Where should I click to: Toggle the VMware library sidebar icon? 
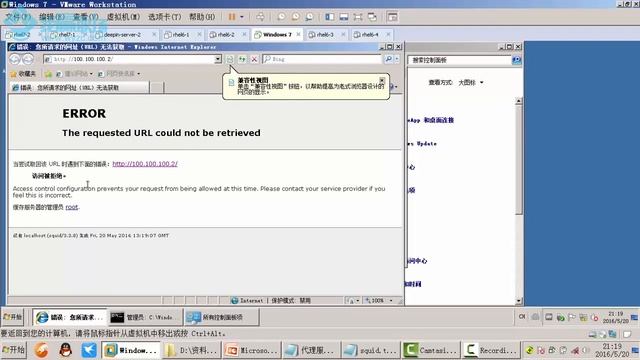[x=329, y=17]
